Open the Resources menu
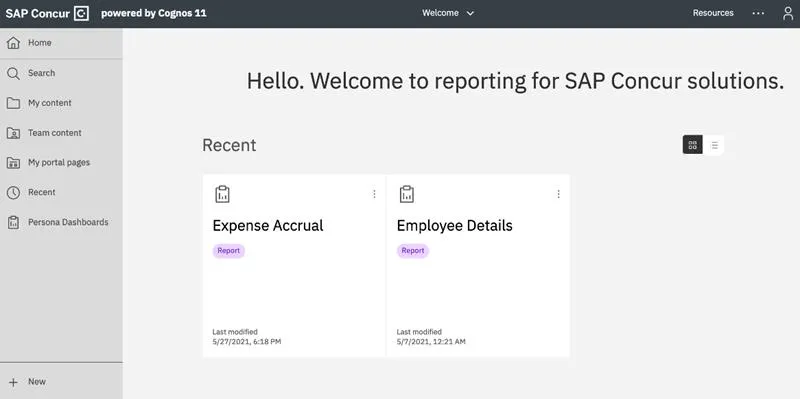This screenshot has width=800, height=399. [x=713, y=13]
